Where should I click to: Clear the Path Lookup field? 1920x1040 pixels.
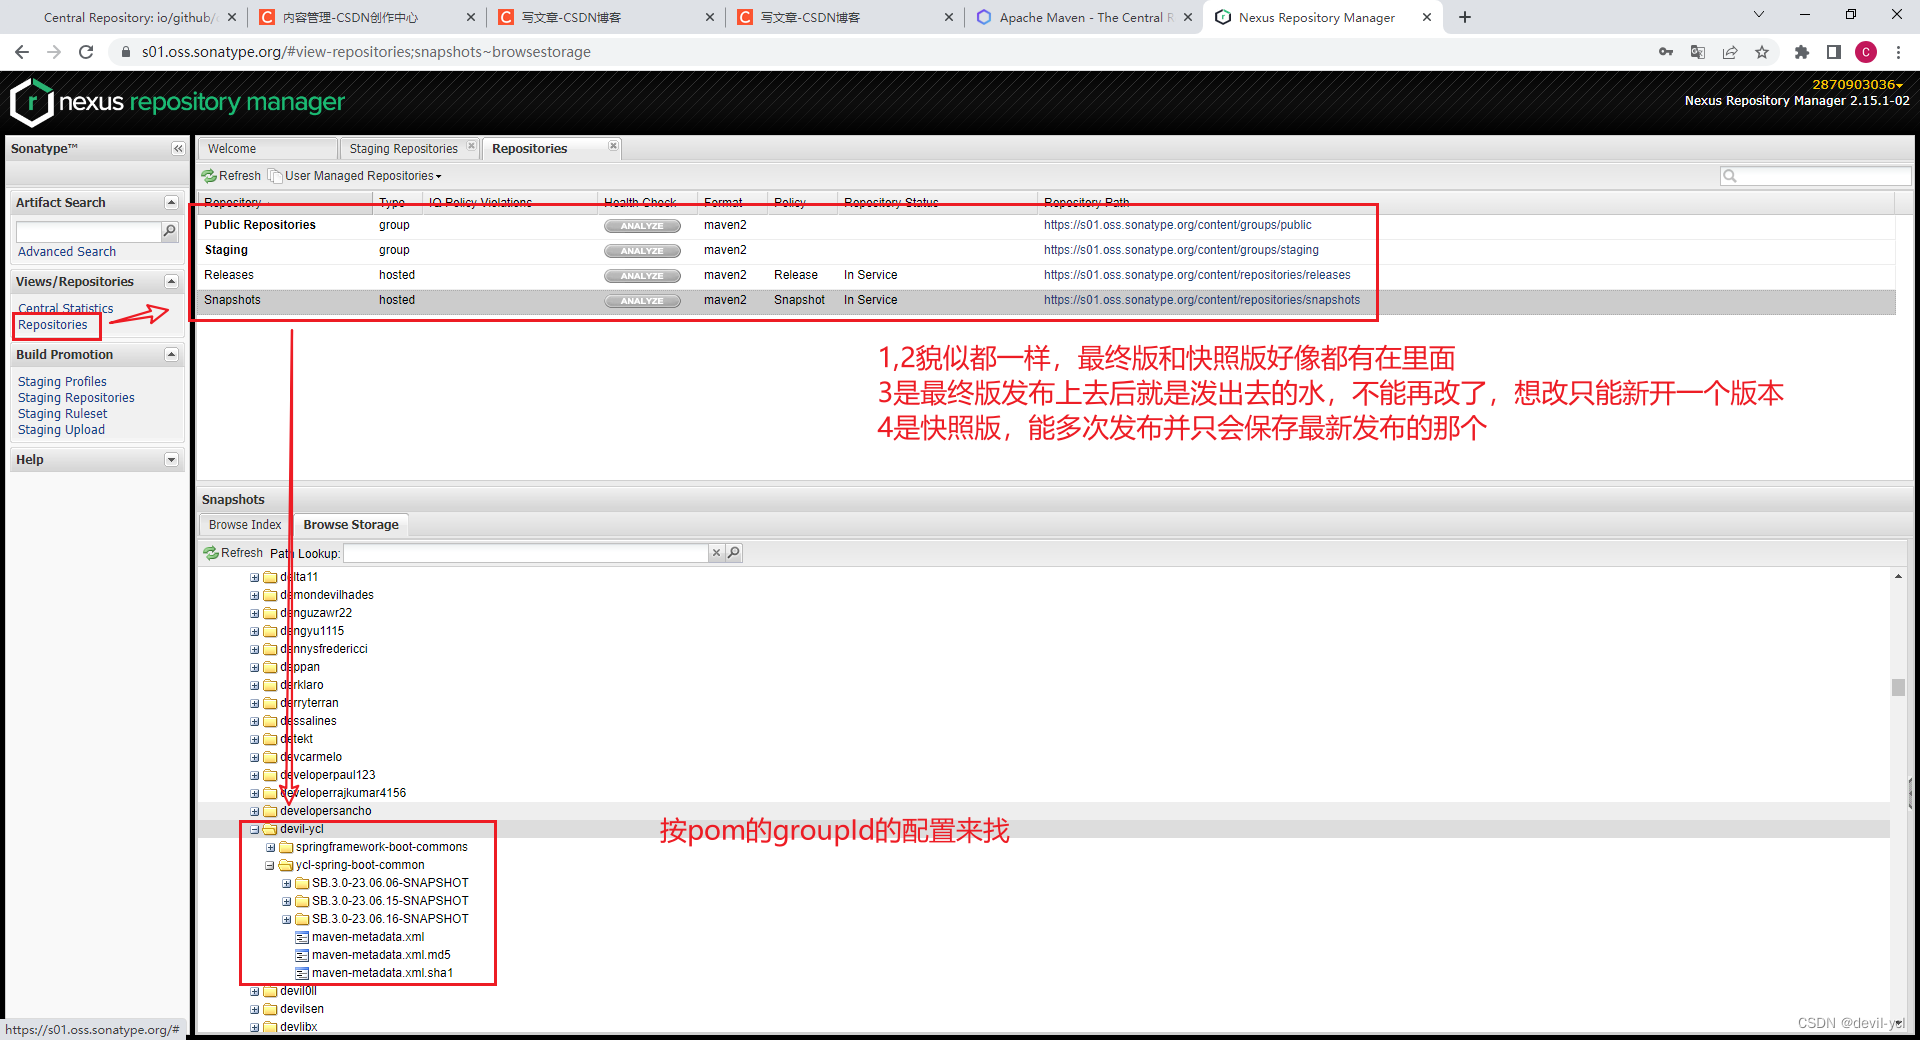(x=716, y=553)
